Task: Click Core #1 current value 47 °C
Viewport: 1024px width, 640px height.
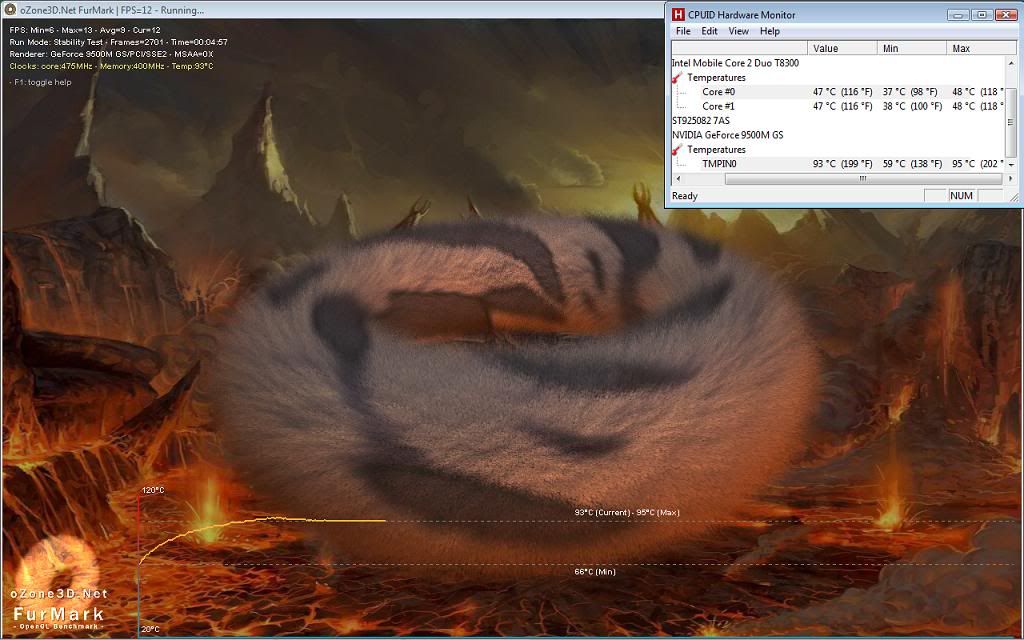Action: [x=842, y=106]
